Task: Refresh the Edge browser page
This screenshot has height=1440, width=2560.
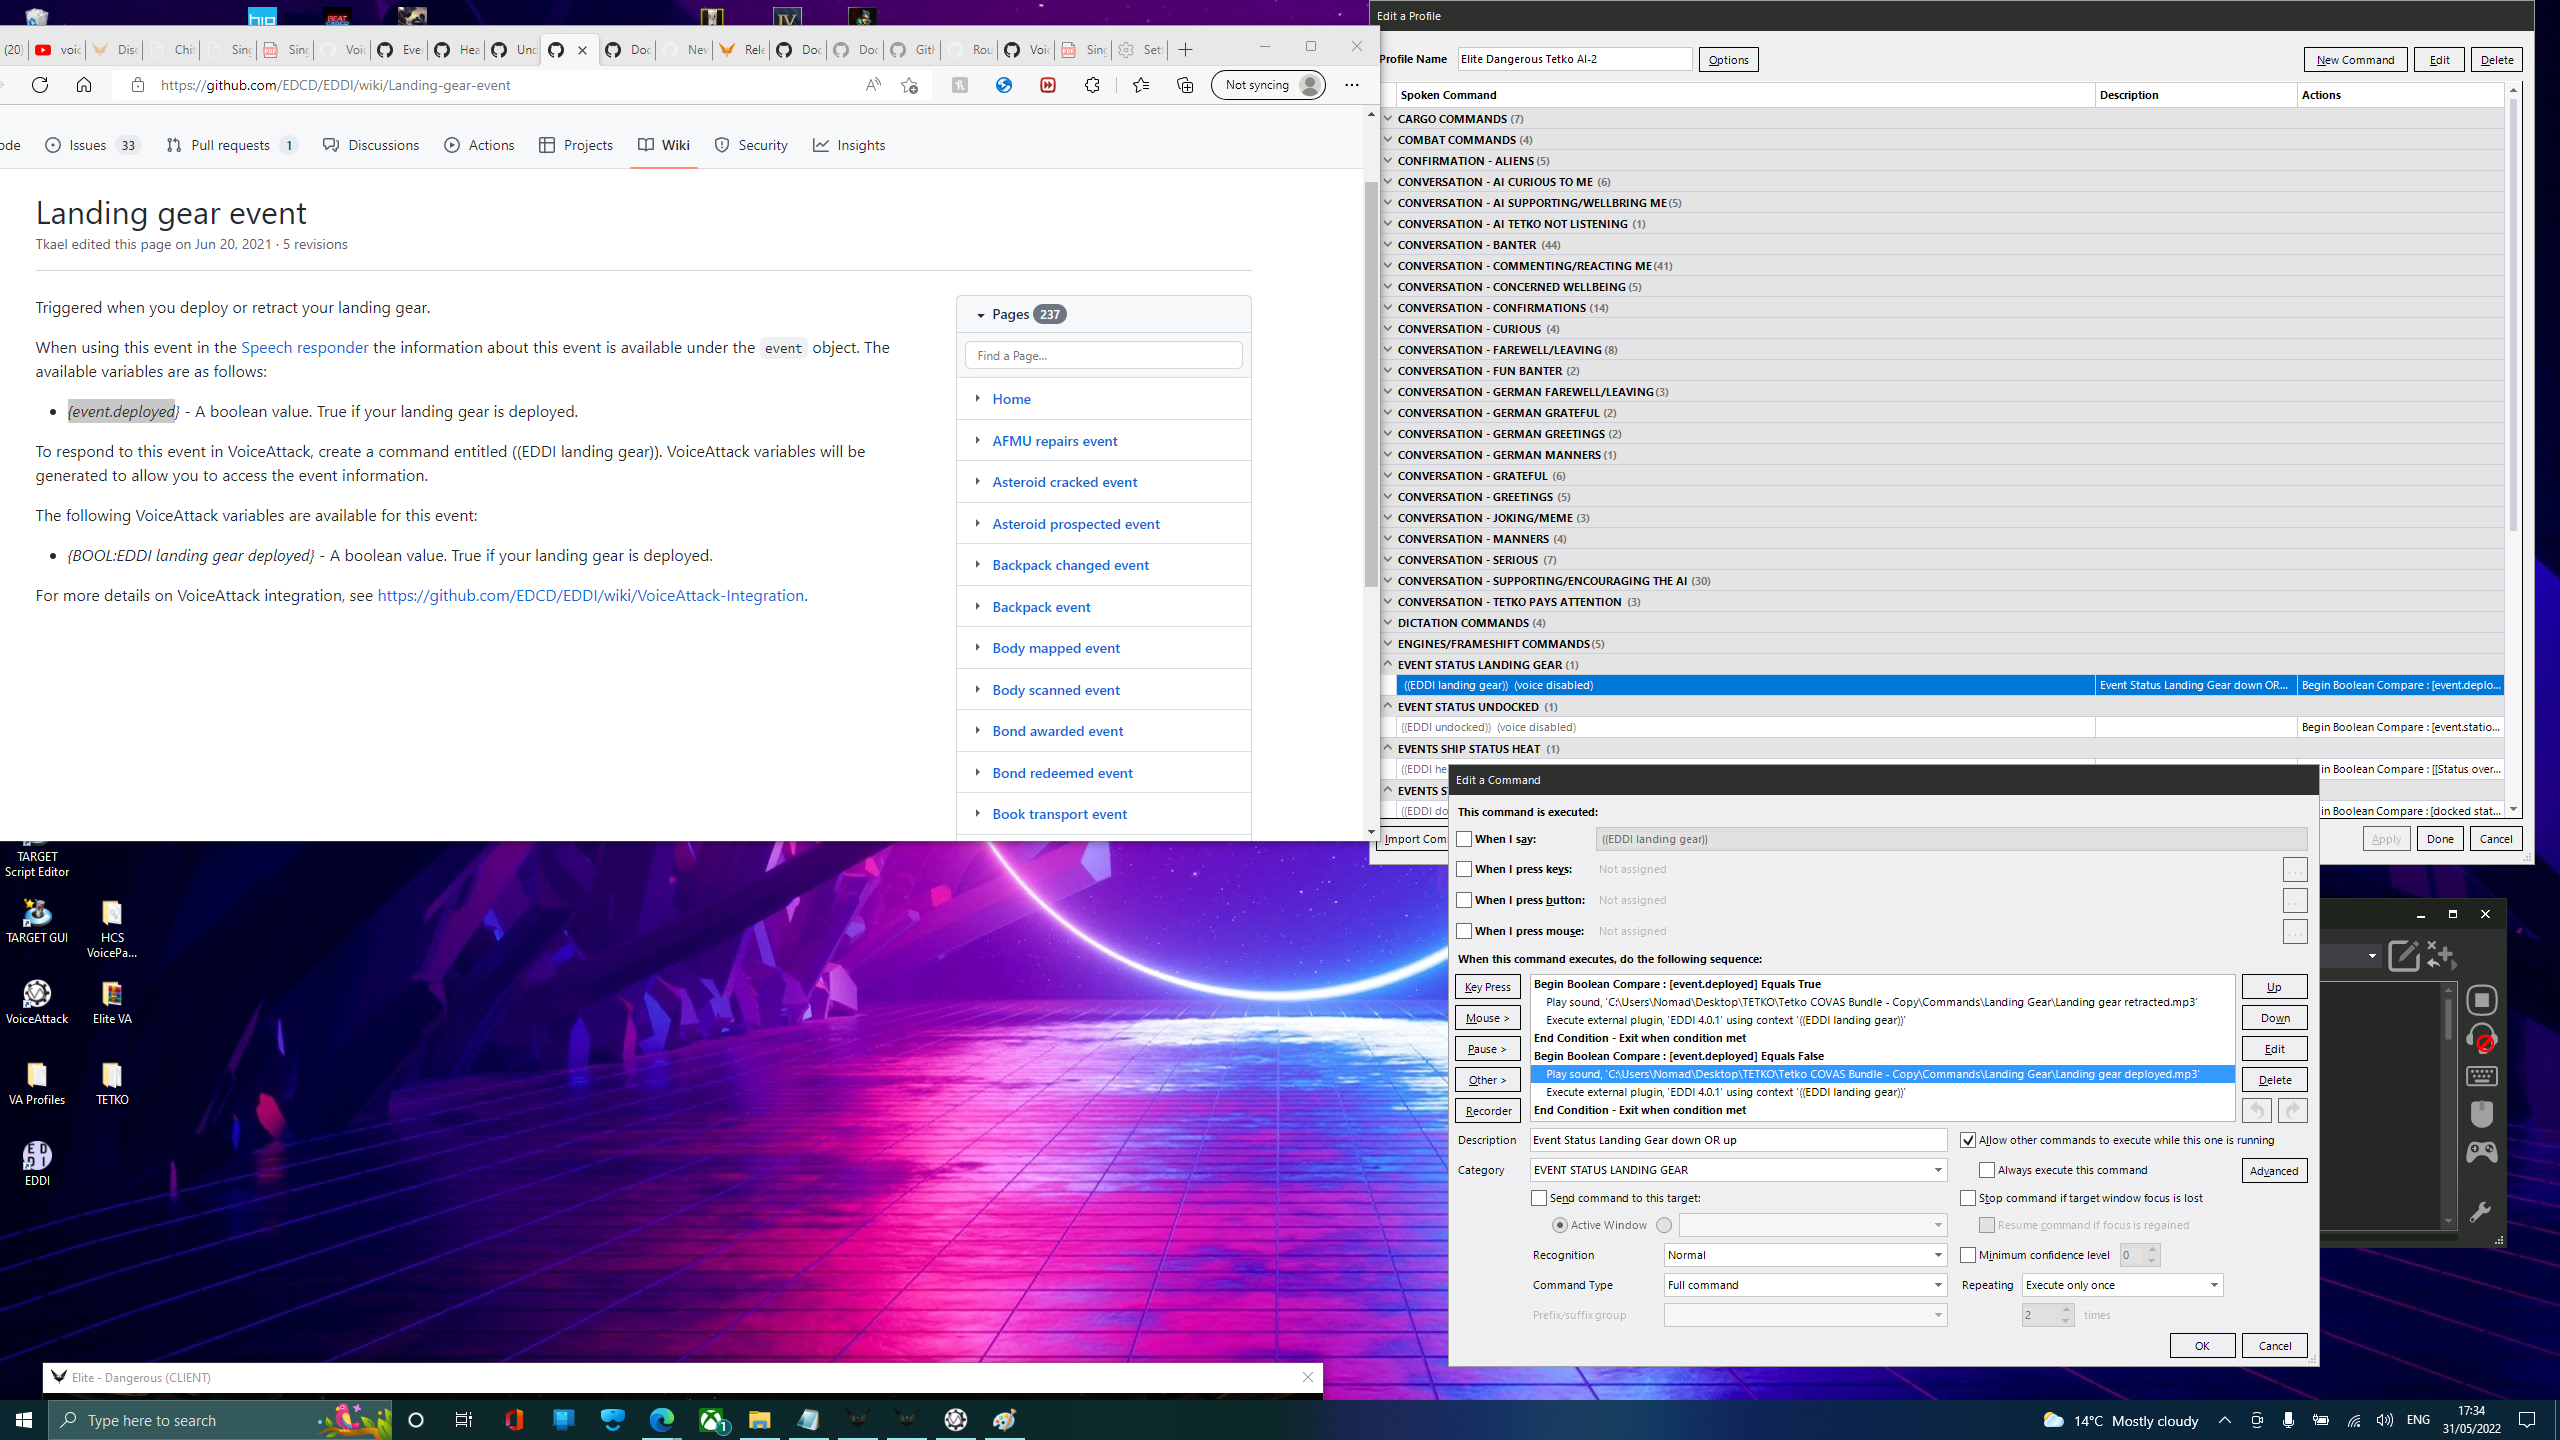Action: point(40,85)
